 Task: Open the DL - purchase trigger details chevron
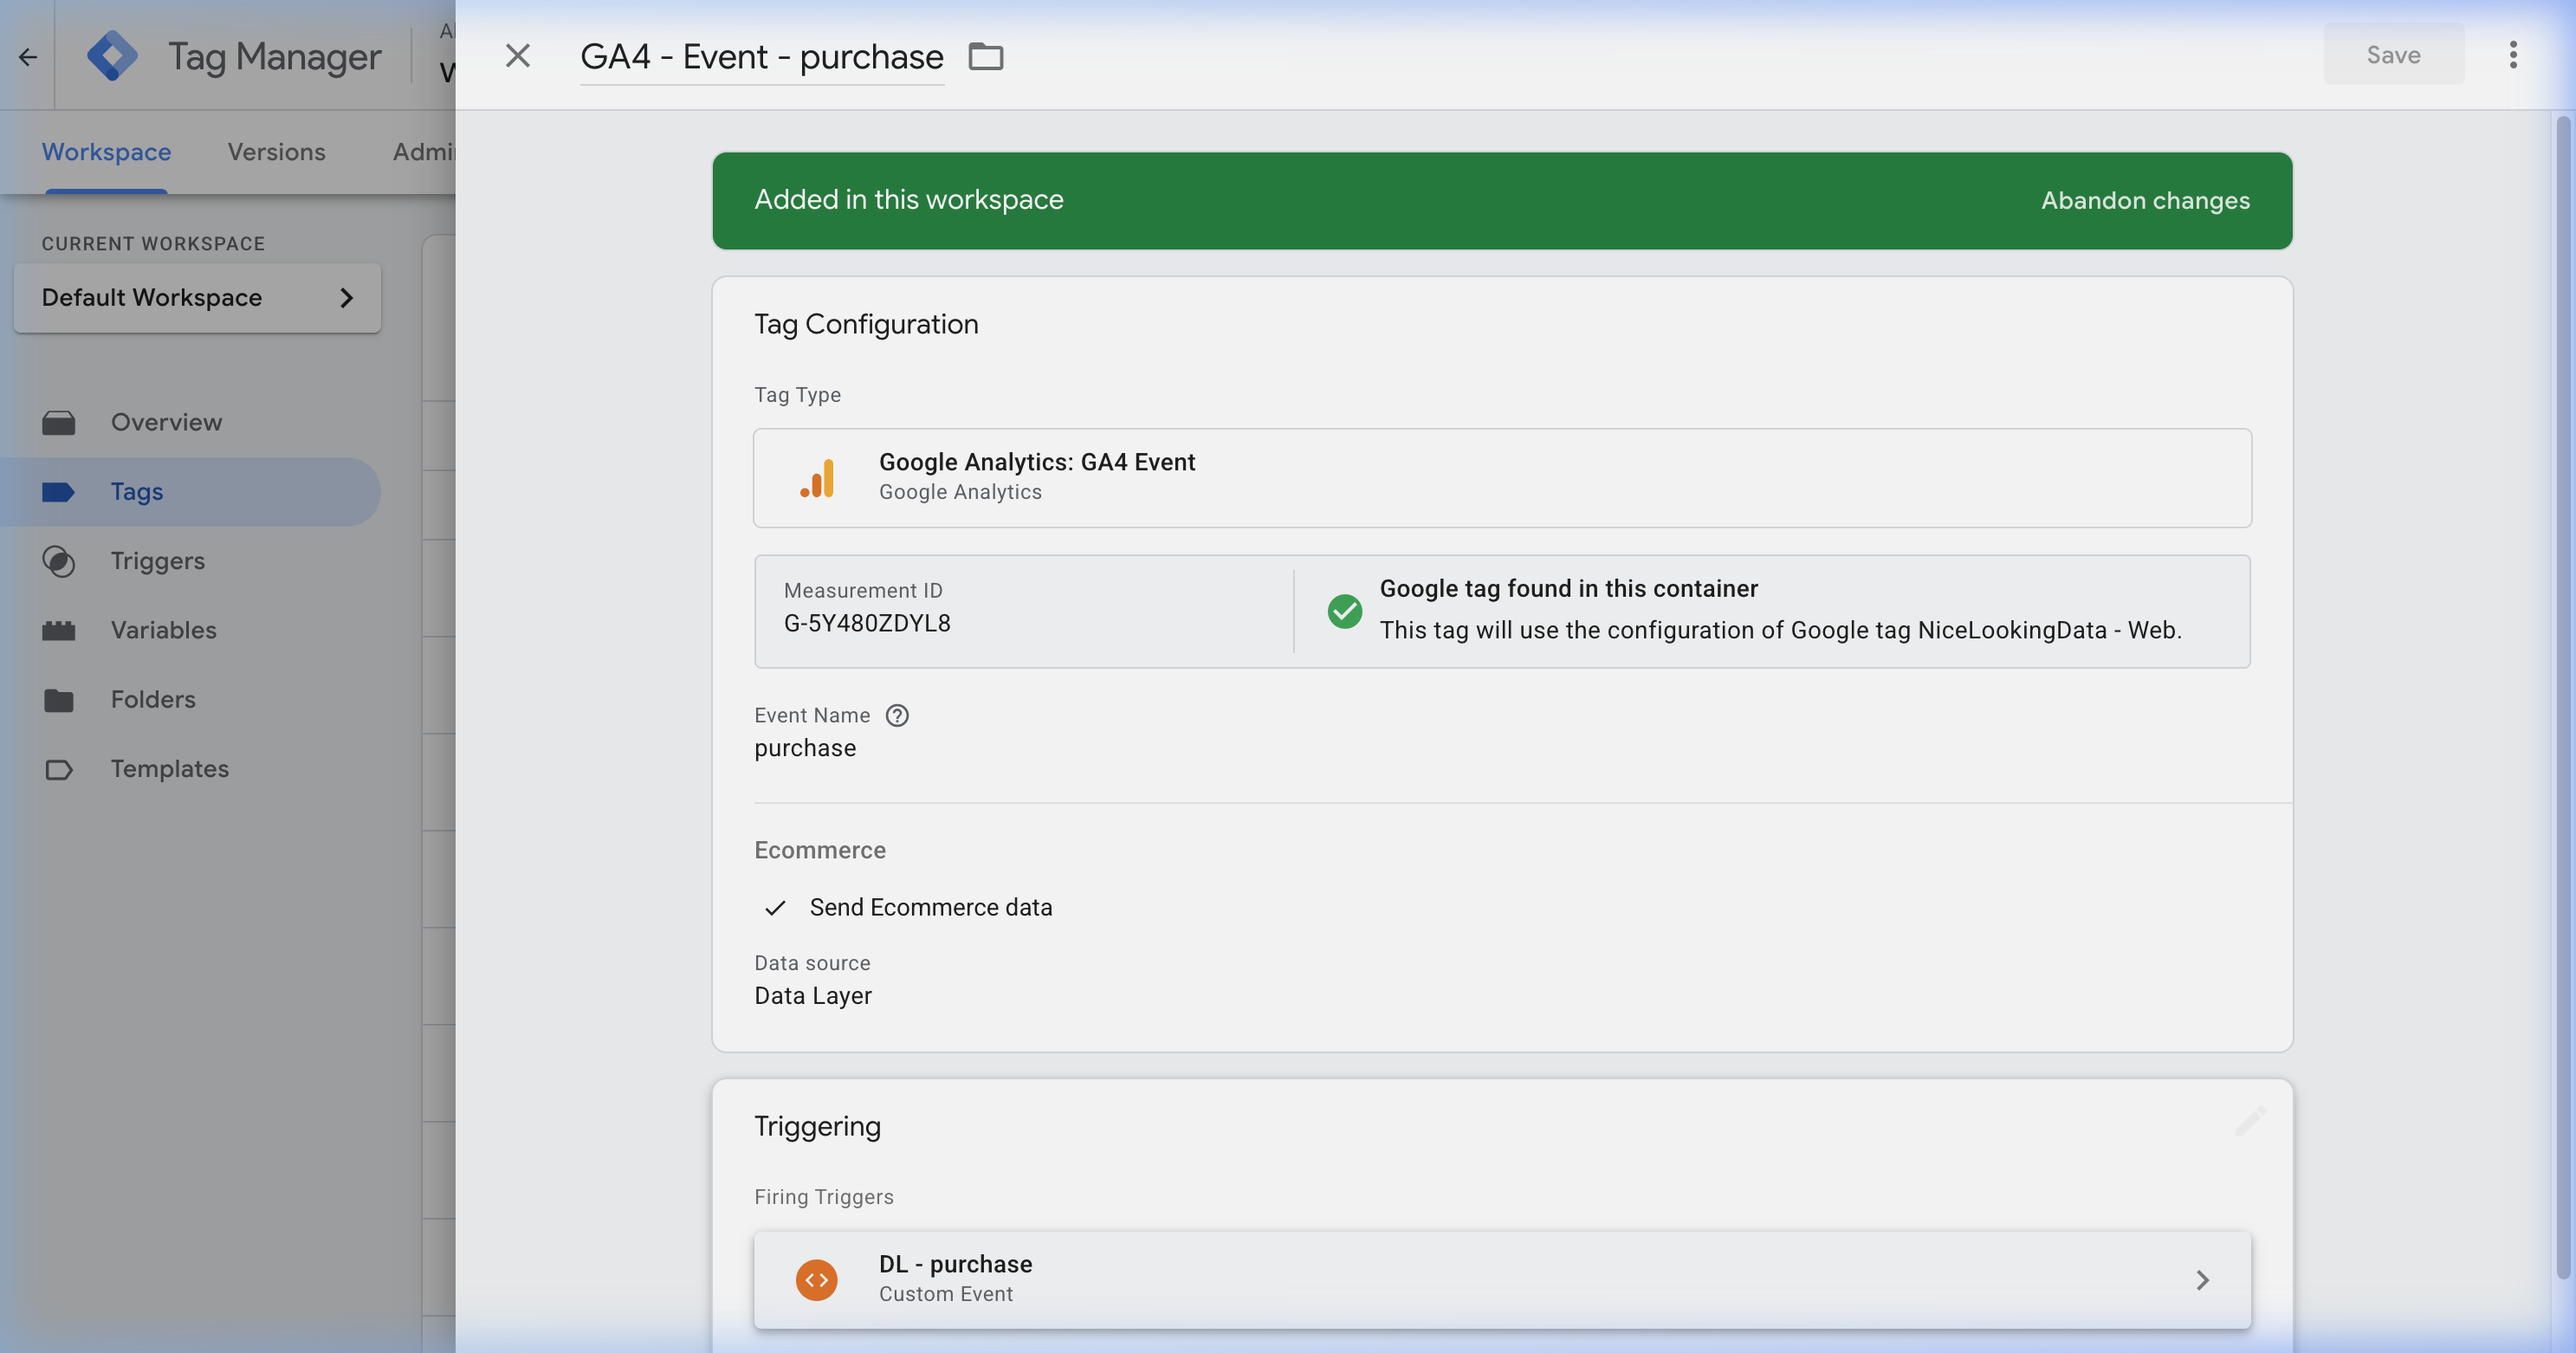pyautogui.click(x=2202, y=1280)
